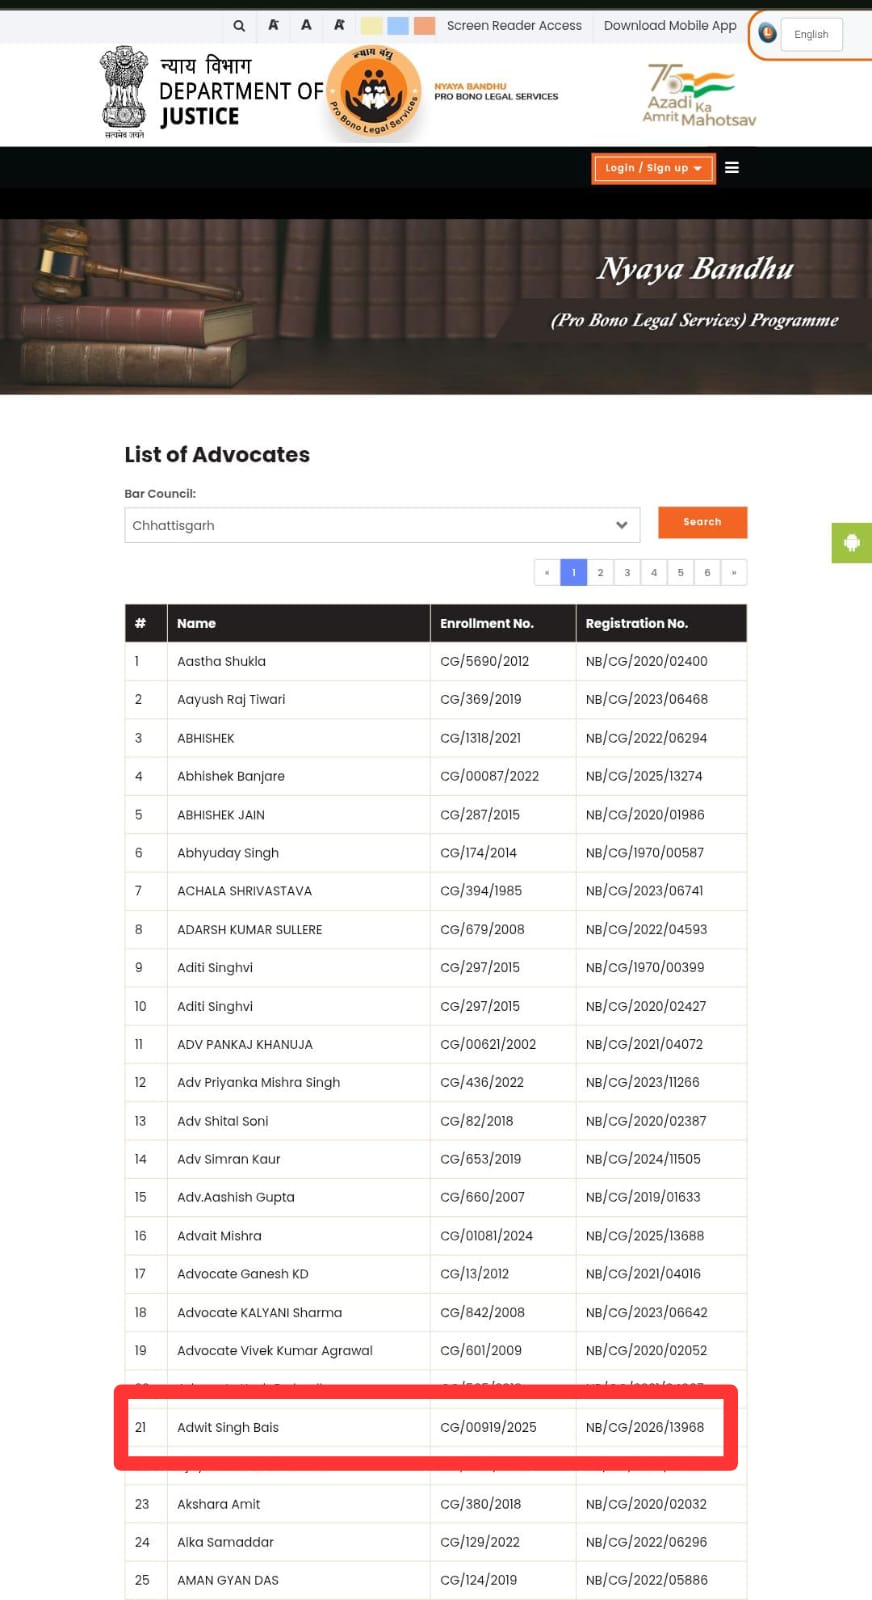
Task: Open Download Mobile App link
Action: click(670, 26)
